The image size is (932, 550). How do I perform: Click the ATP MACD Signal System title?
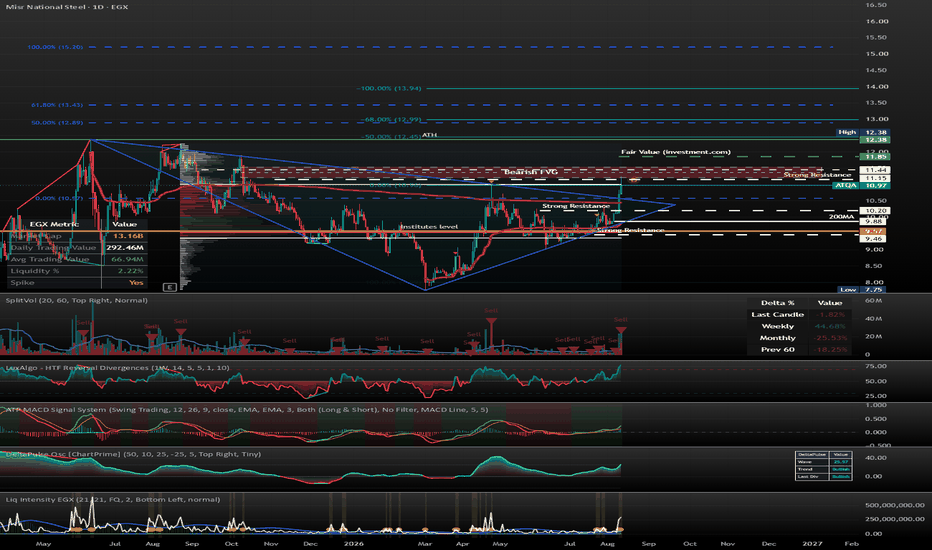pos(247,410)
